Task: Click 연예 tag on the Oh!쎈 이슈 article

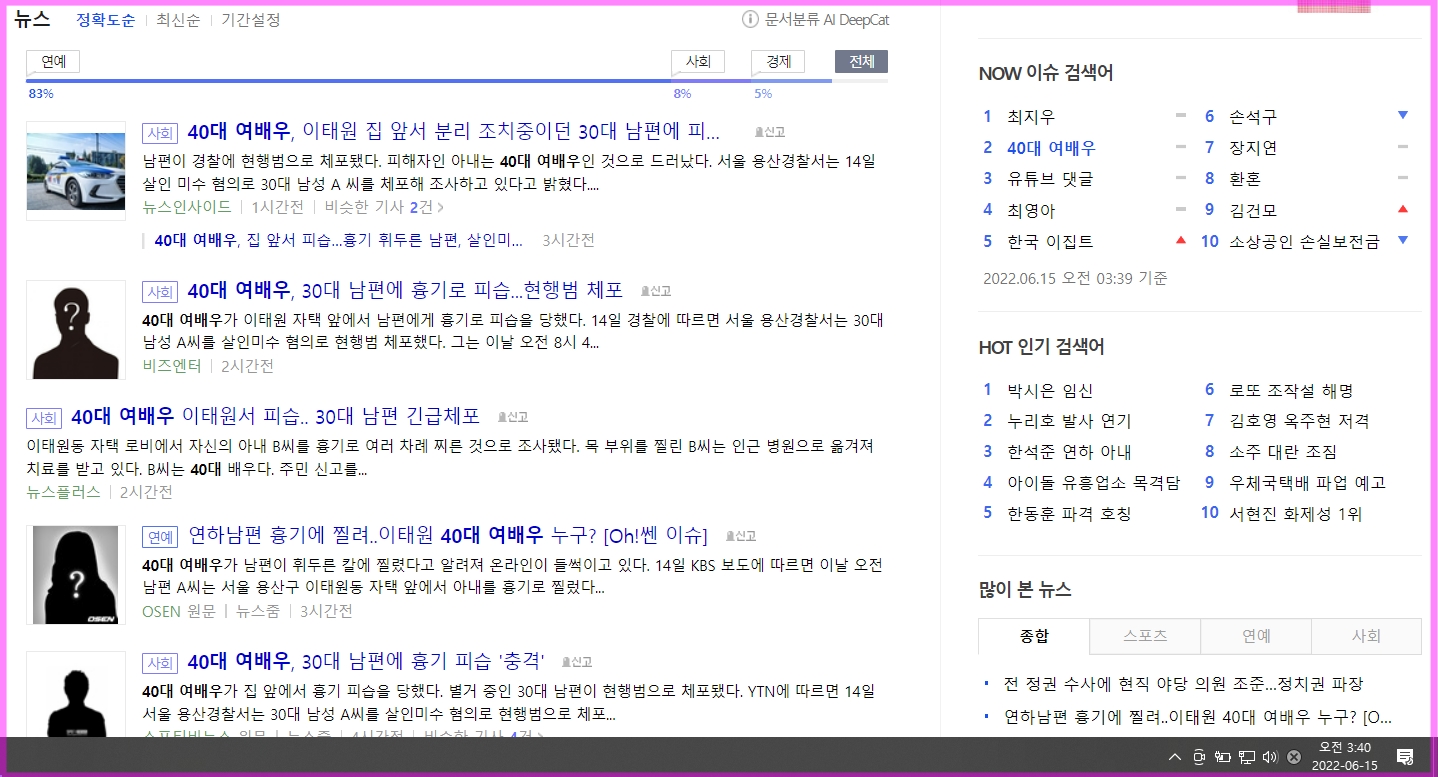Action: [160, 537]
